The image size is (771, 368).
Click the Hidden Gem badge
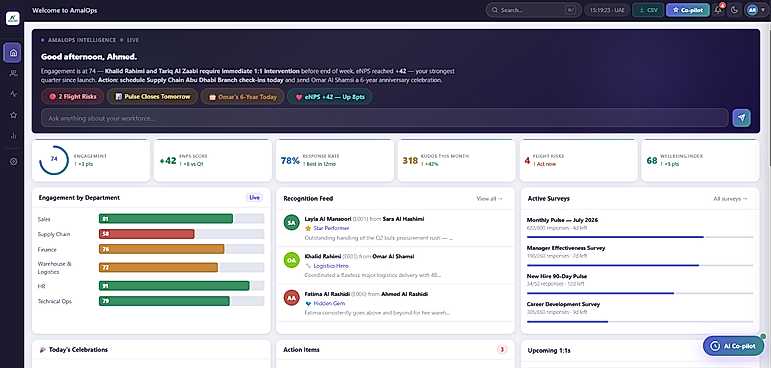[x=325, y=304]
